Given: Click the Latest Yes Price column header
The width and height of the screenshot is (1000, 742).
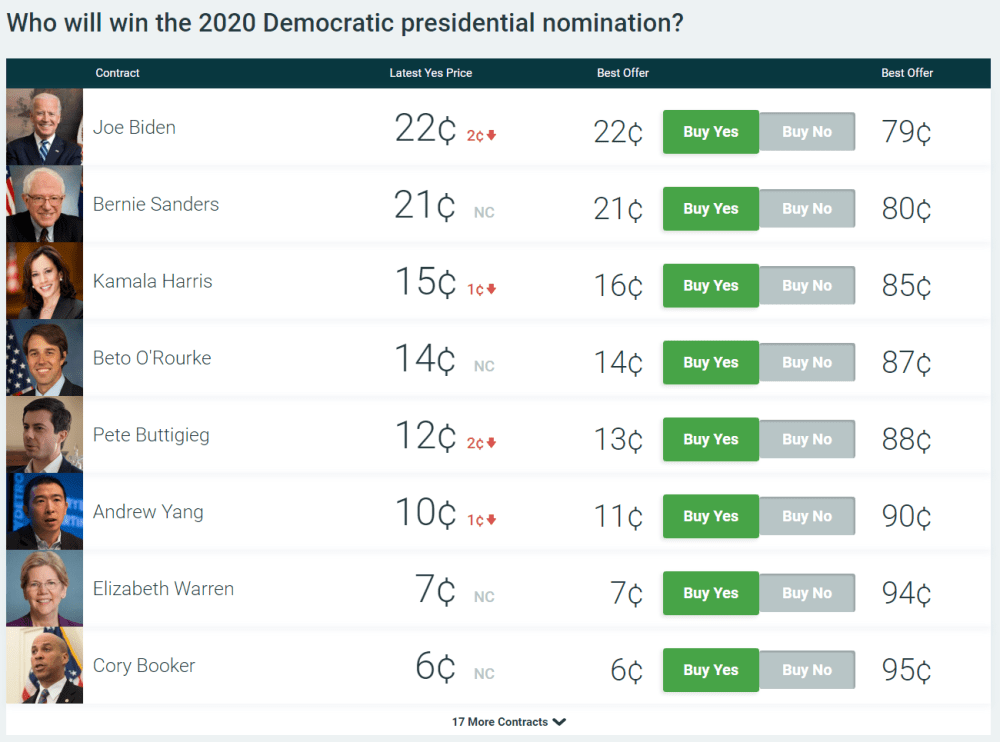Looking at the screenshot, I should tap(430, 73).
